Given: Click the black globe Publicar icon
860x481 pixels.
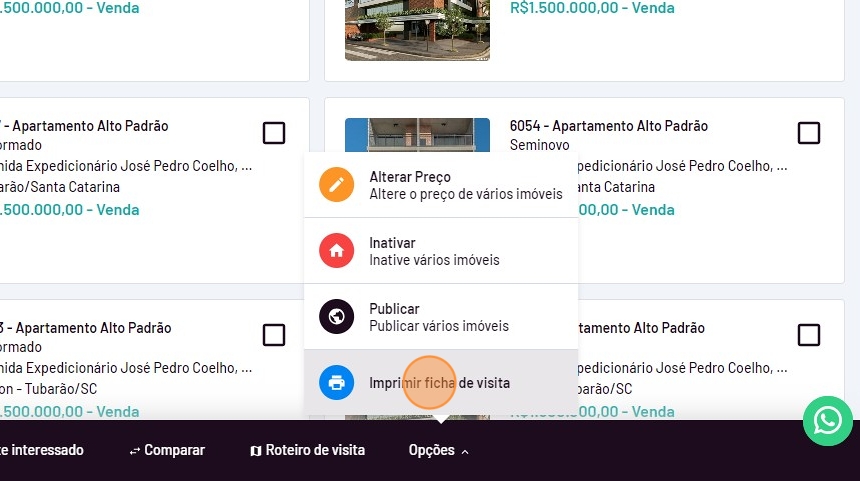Looking at the screenshot, I should (x=336, y=316).
